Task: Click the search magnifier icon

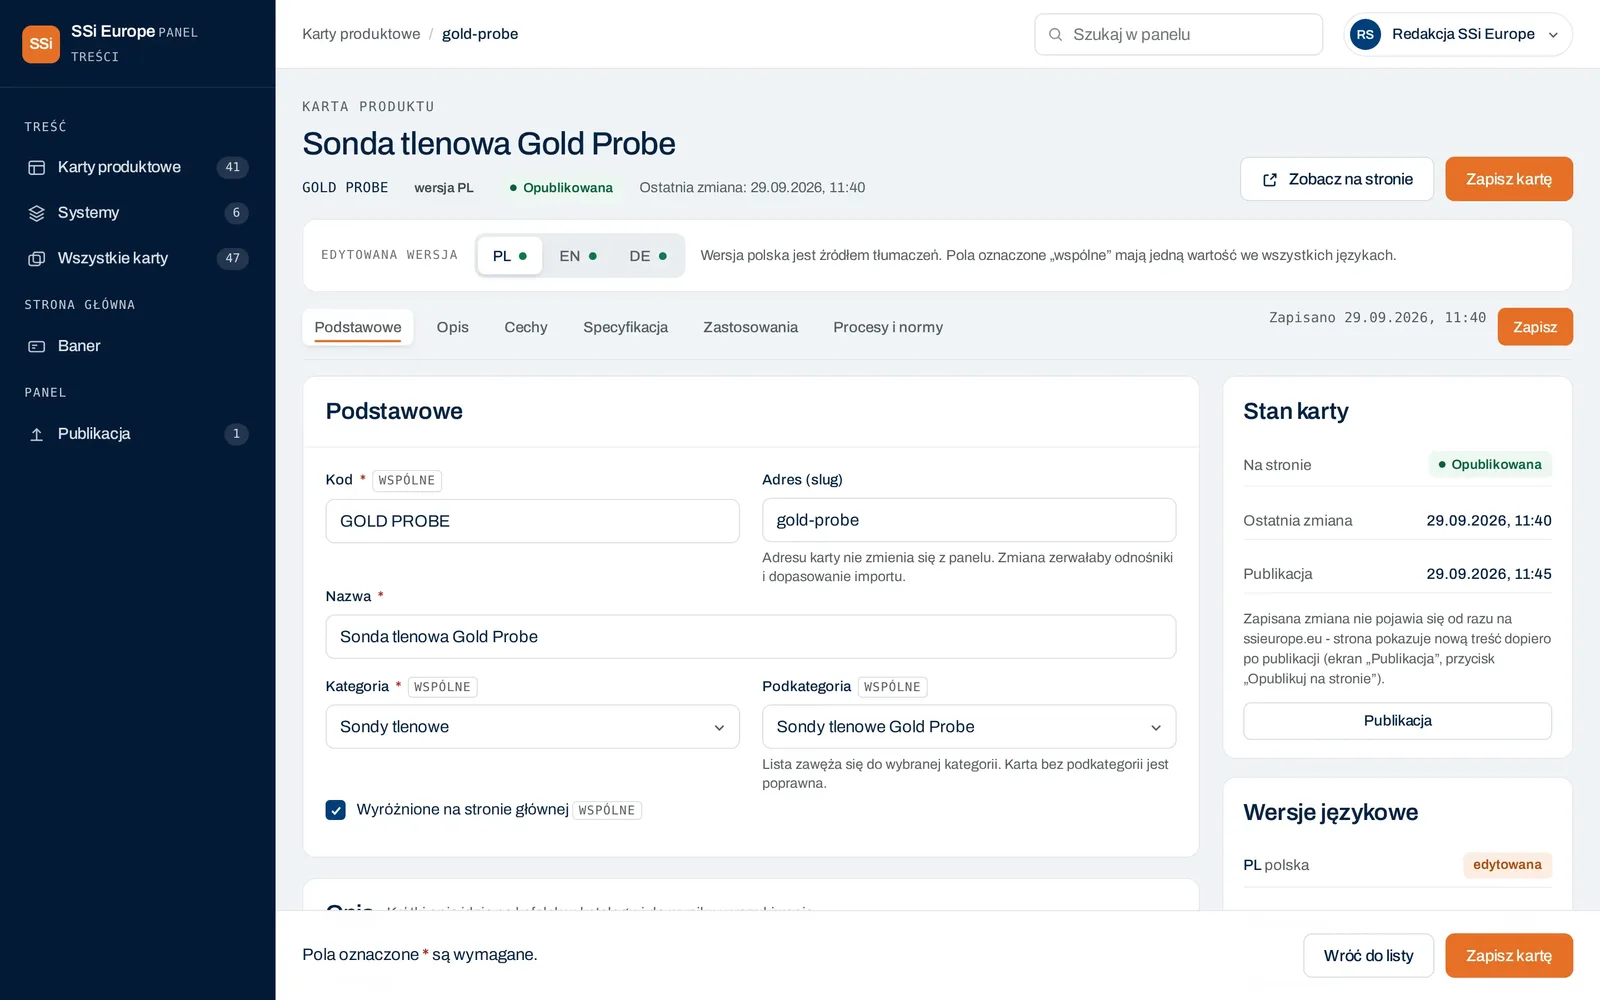Action: pyautogui.click(x=1055, y=35)
